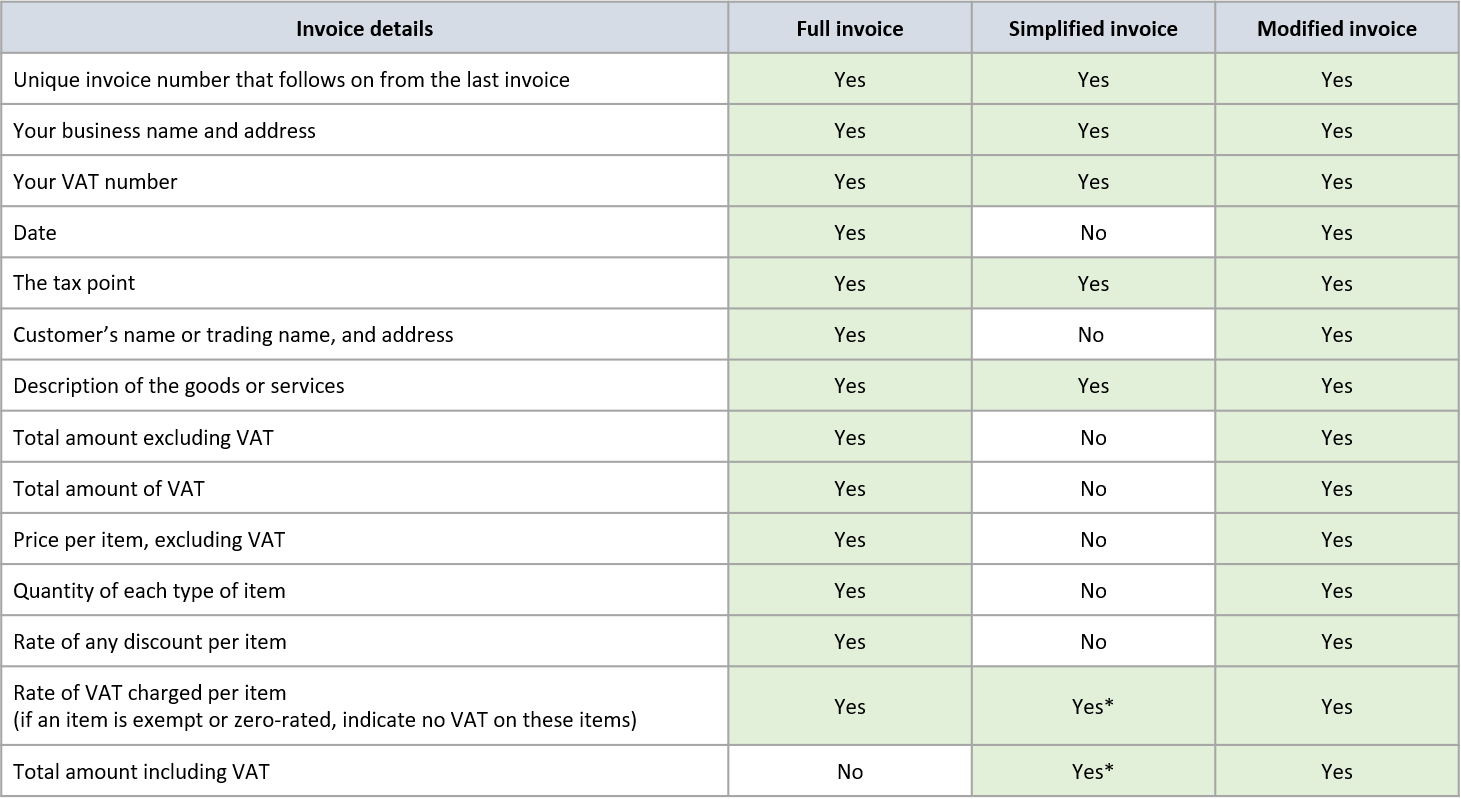
Task: Click the "Your VAT number" row label
Action: coord(95,182)
